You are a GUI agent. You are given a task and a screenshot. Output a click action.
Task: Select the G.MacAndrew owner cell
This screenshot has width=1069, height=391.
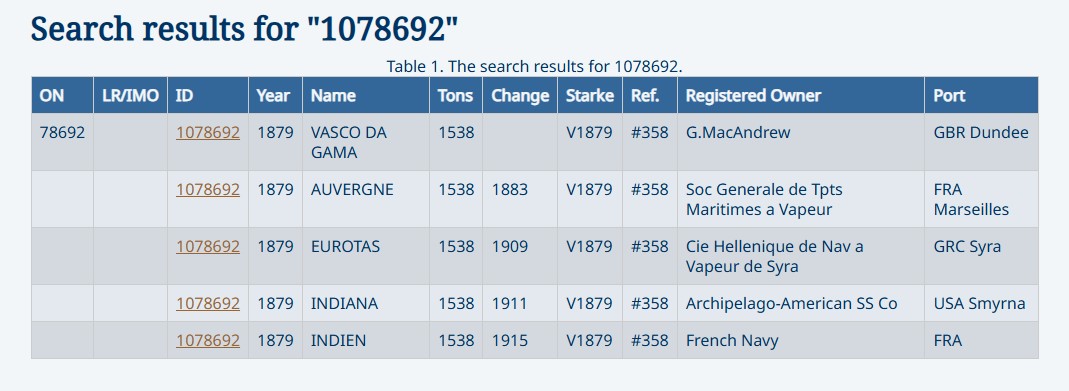coord(801,142)
